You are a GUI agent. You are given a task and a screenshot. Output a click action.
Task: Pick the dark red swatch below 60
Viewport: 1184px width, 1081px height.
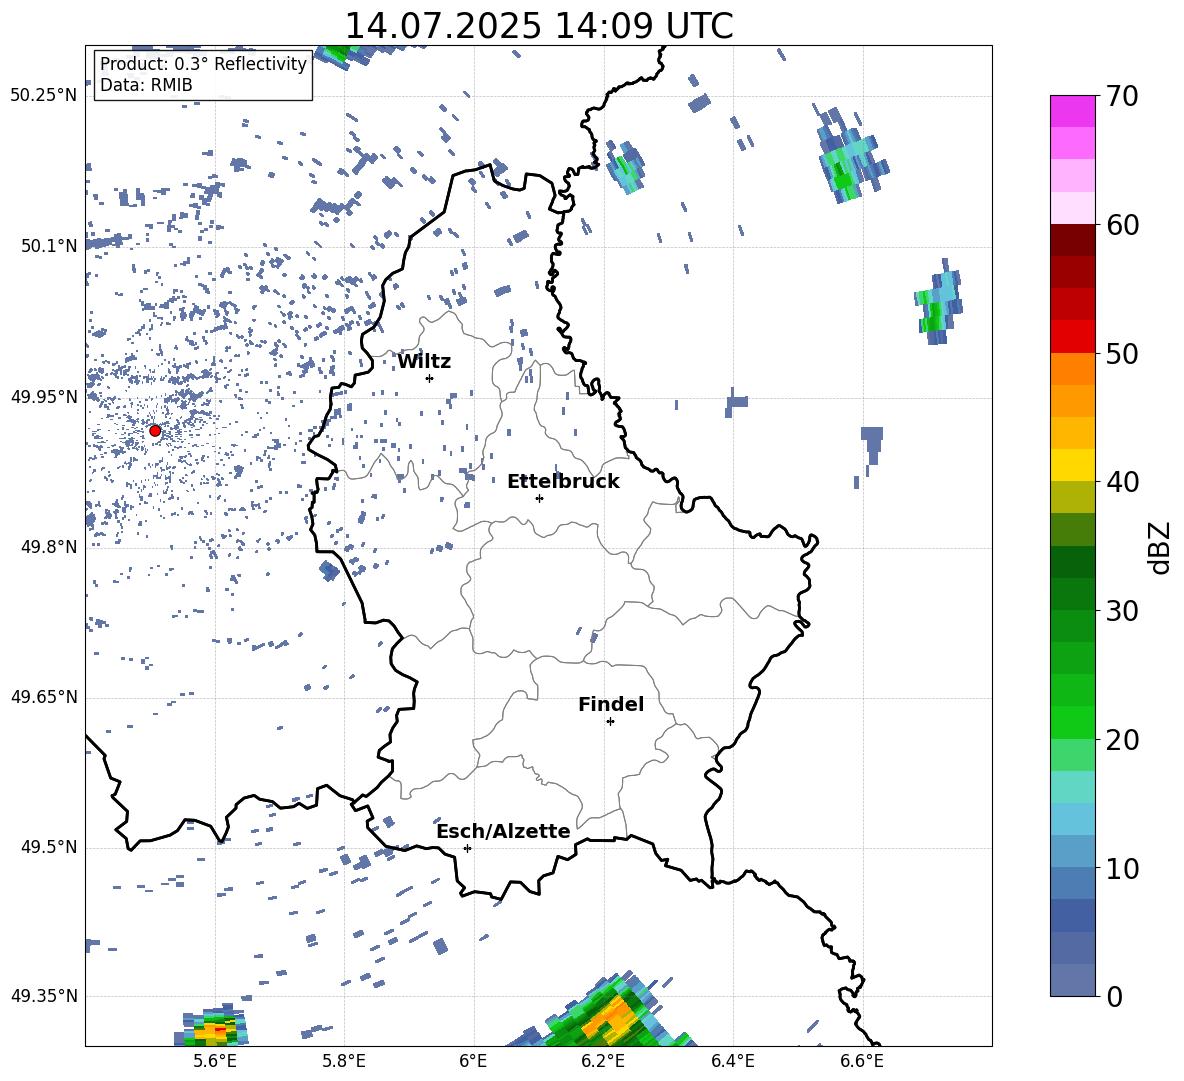(x=1073, y=240)
